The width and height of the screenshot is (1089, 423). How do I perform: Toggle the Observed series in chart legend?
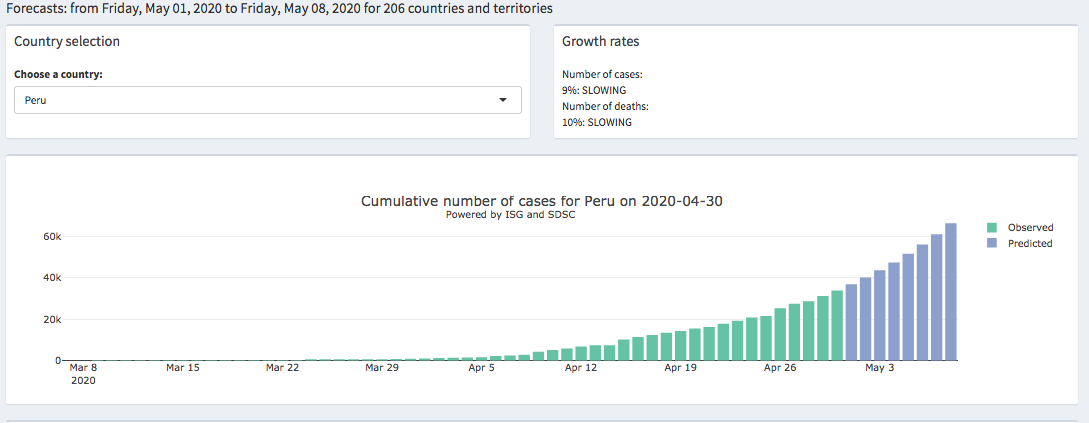pyautogui.click(x=1029, y=228)
